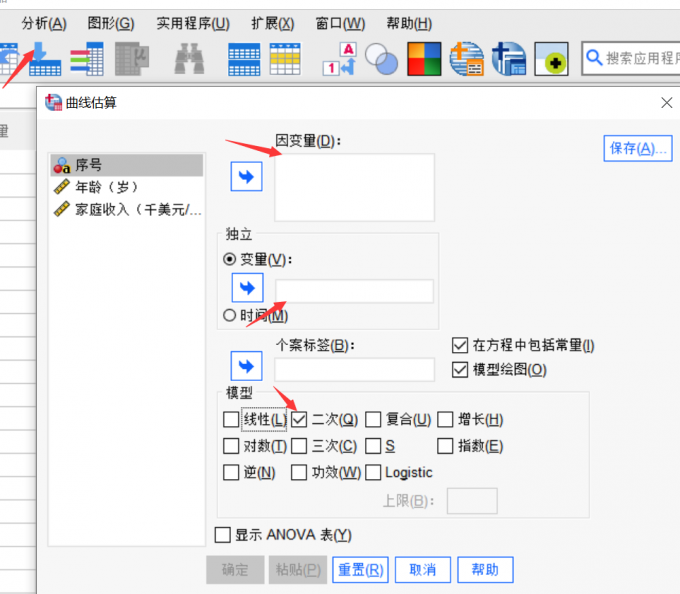Click the 上限(B) input field
The height and width of the screenshot is (594, 680).
[x=472, y=501]
